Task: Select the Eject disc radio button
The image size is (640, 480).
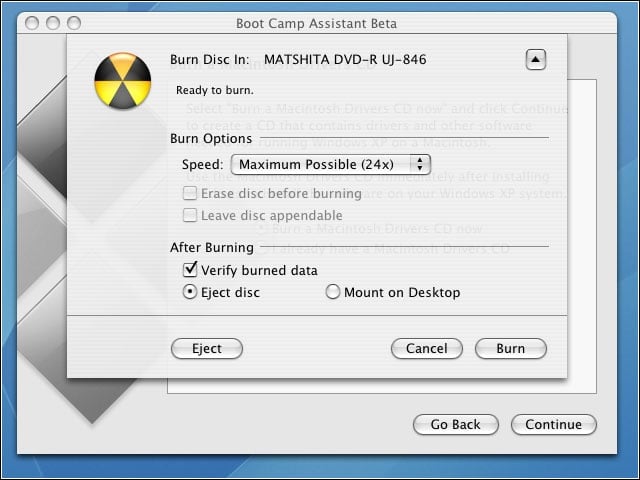Action: tap(190, 292)
